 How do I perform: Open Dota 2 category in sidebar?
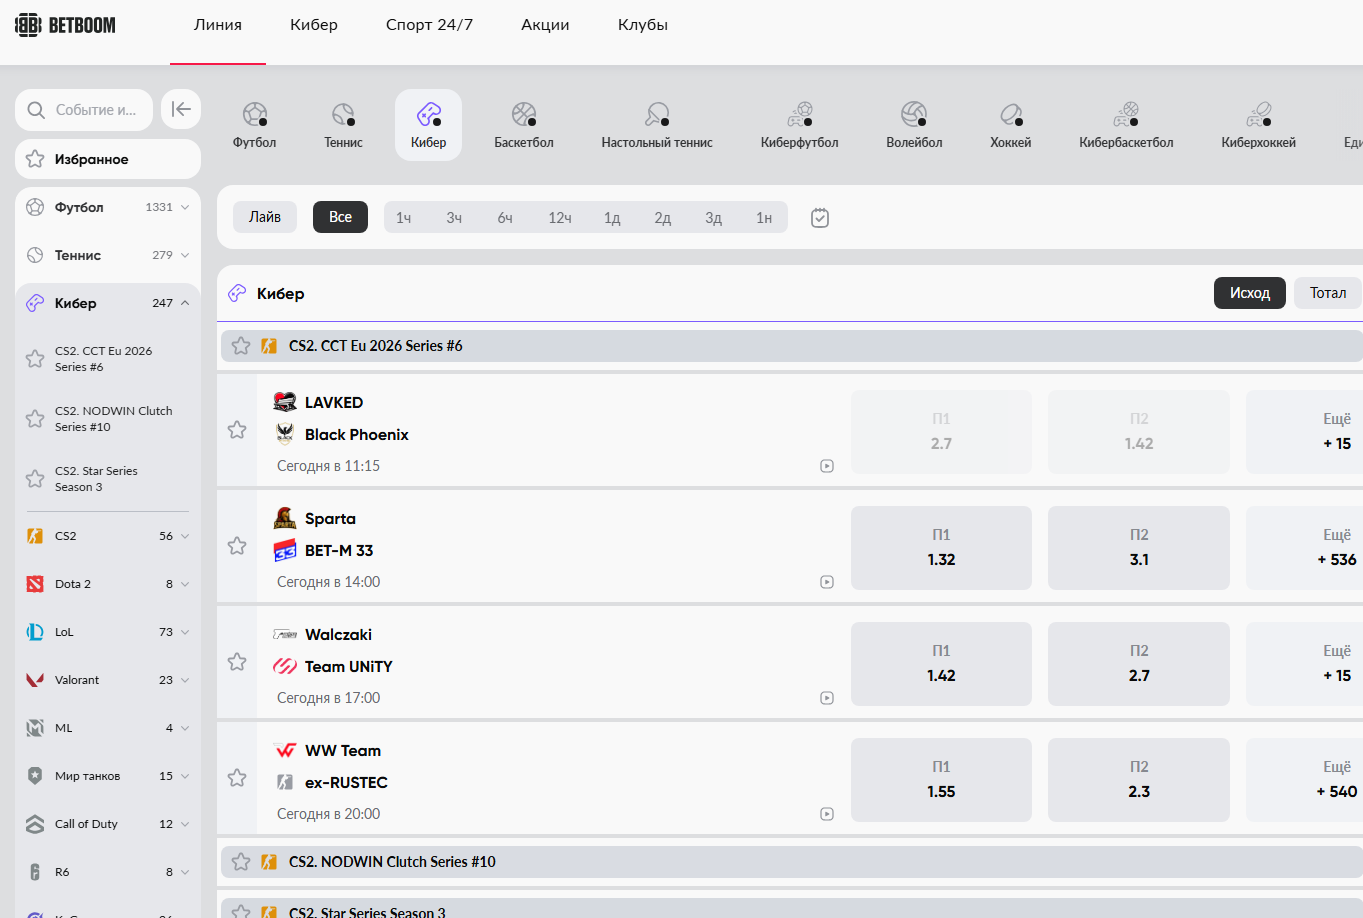click(x=108, y=584)
